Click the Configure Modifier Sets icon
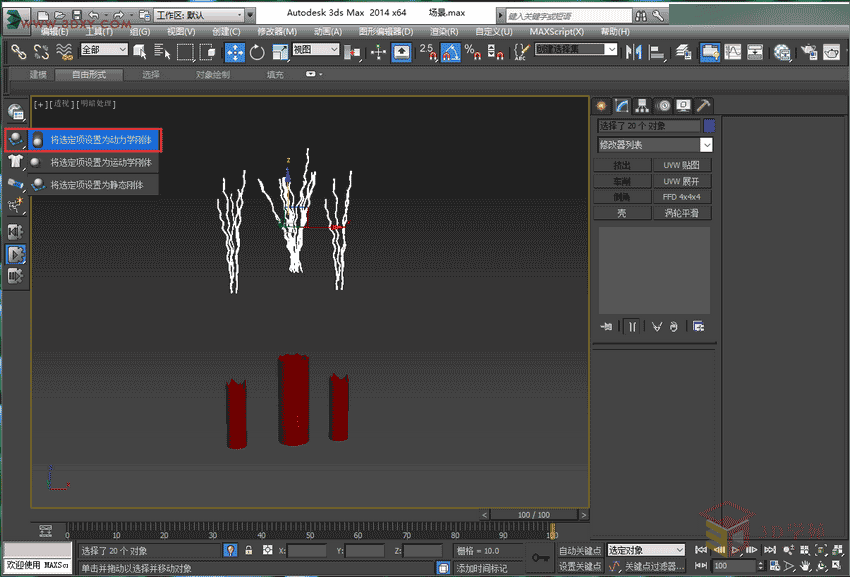Image resolution: width=850 pixels, height=577 pixels. coord(698,326)
